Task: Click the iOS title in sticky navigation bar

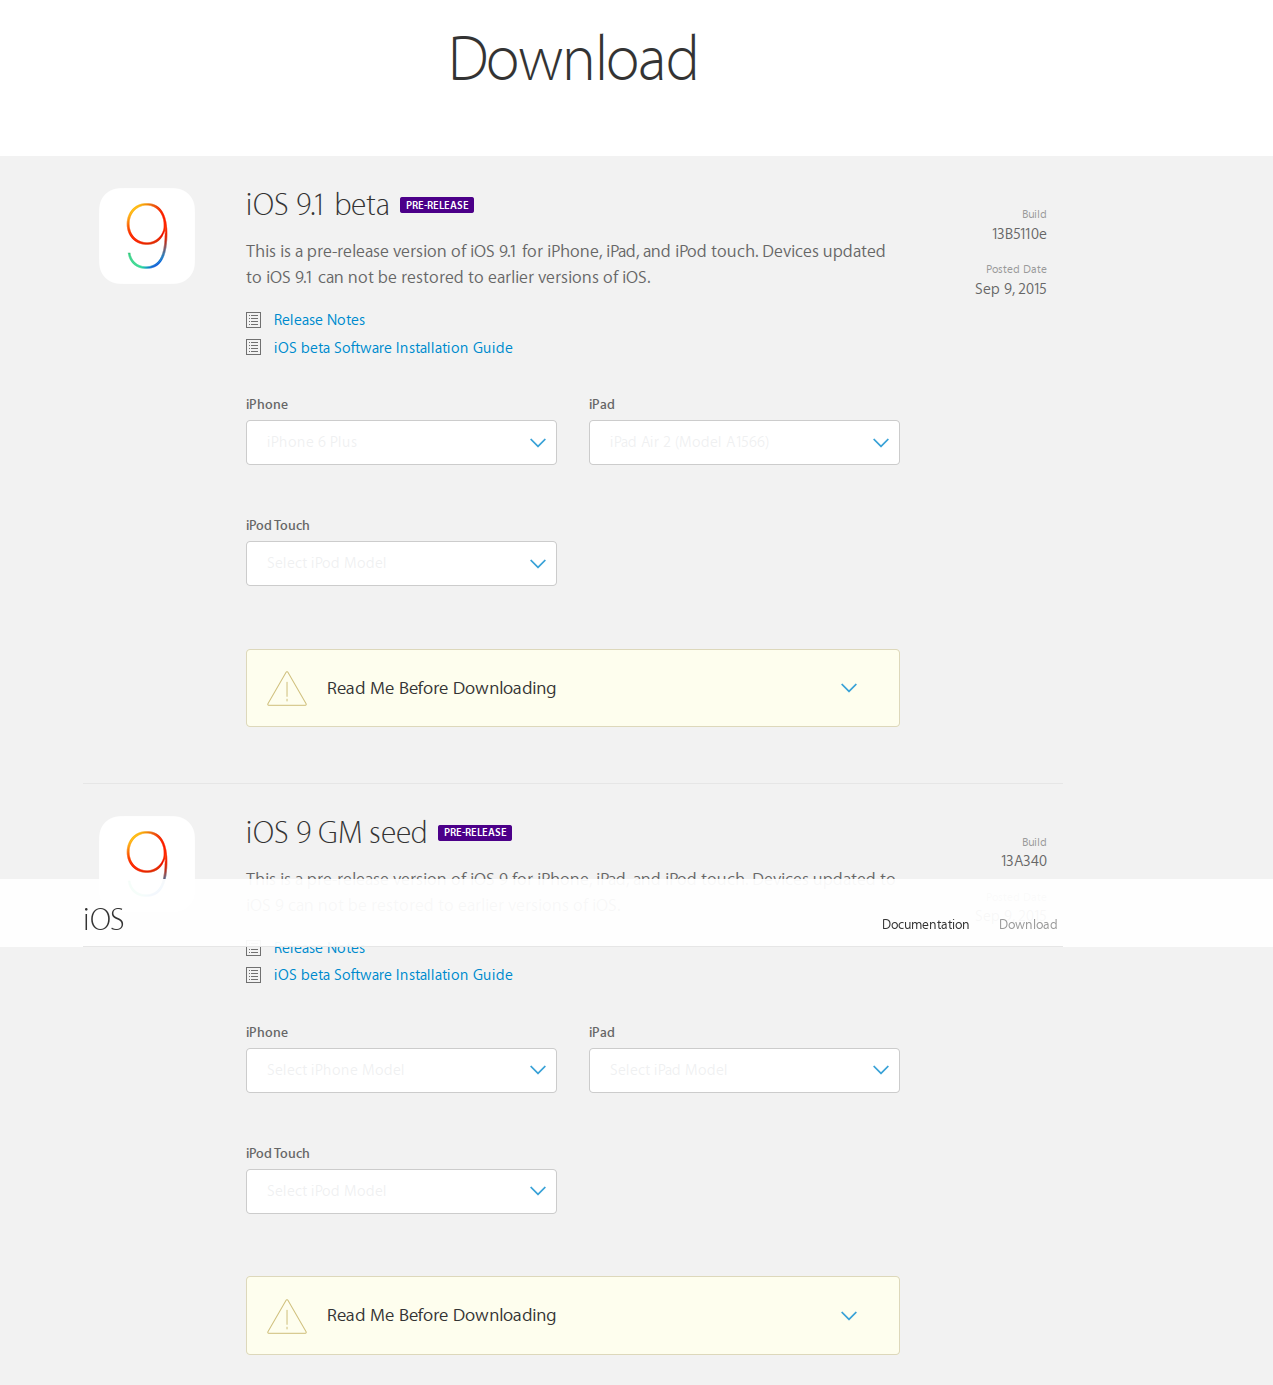Action: pos(104,919)
